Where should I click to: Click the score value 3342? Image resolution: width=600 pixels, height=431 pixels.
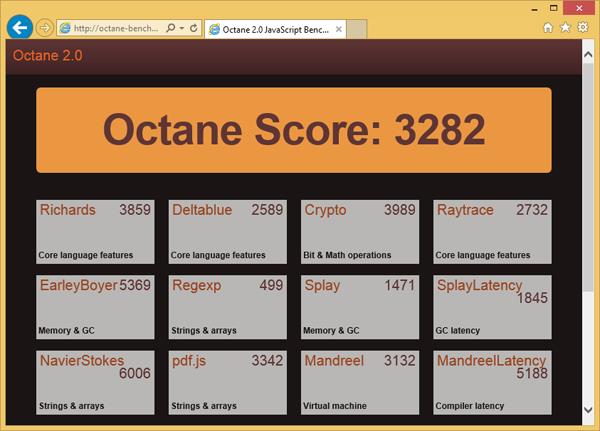(267, 361)
